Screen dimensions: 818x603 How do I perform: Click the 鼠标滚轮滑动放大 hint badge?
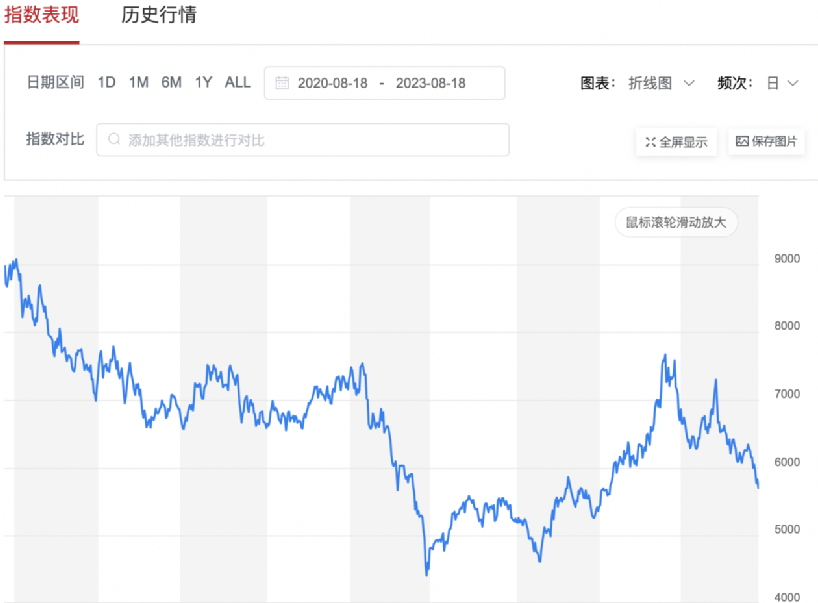coord(676,222)
